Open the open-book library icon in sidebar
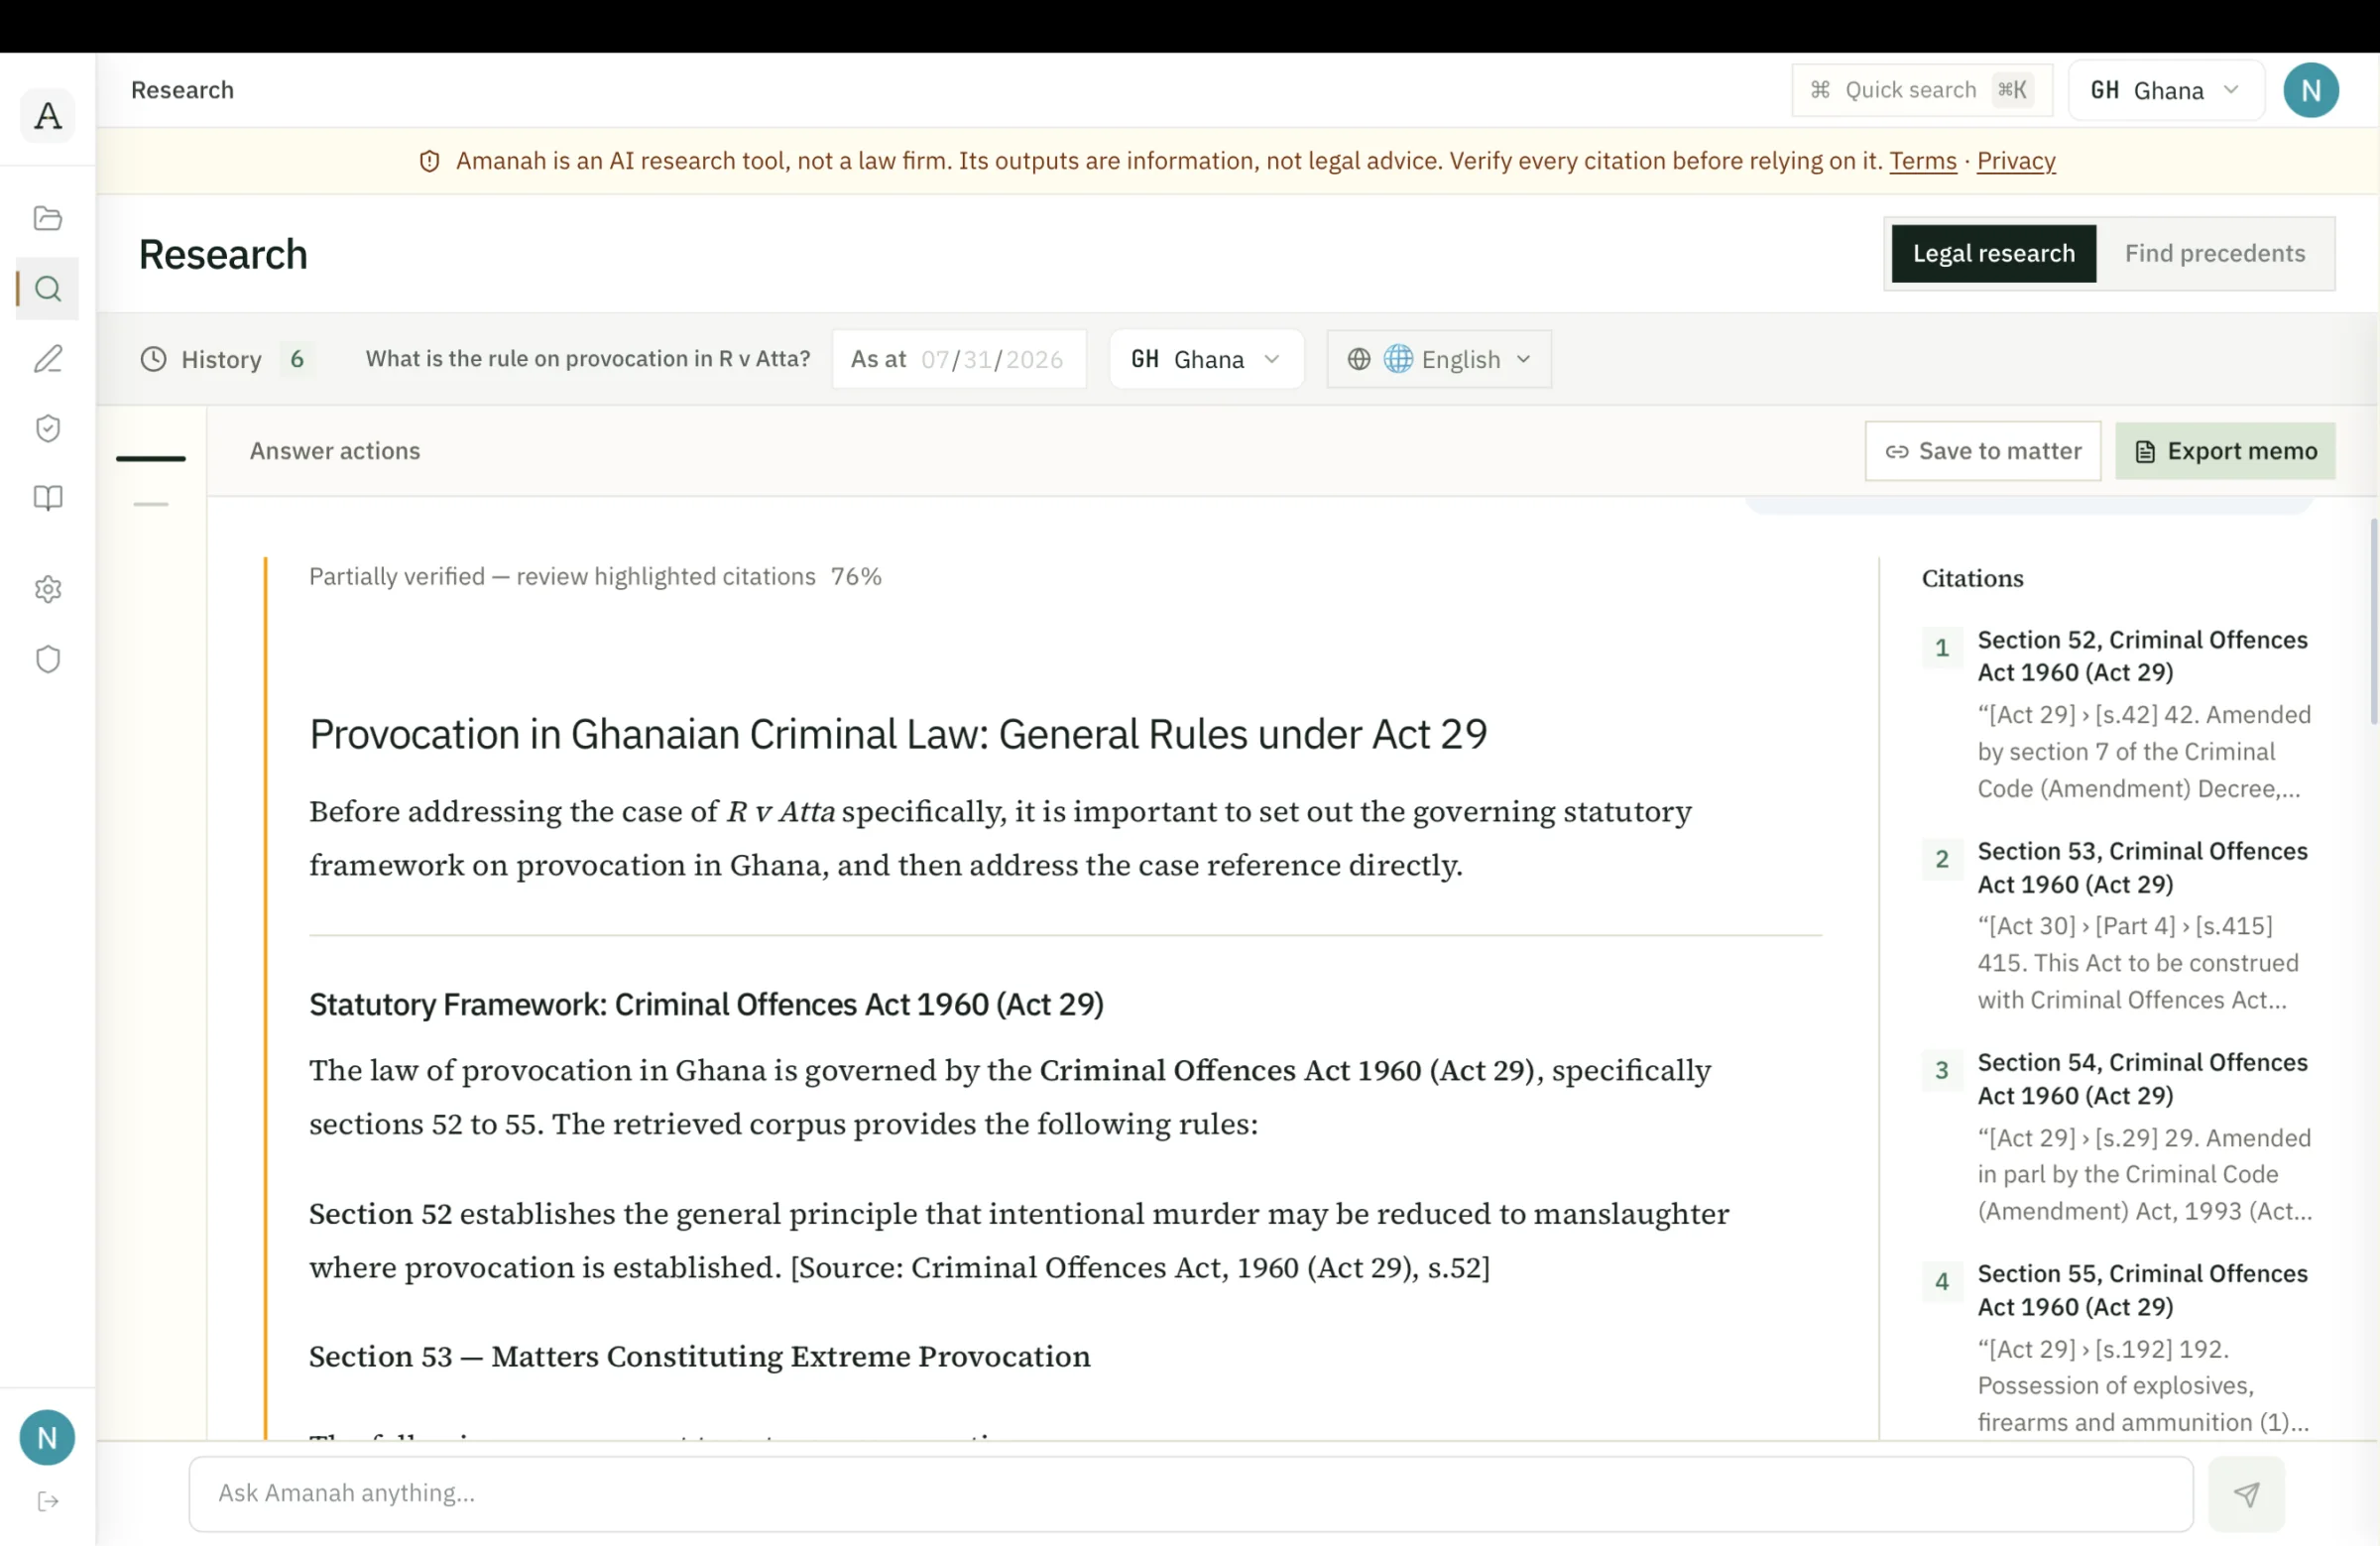 click(47, 498)
